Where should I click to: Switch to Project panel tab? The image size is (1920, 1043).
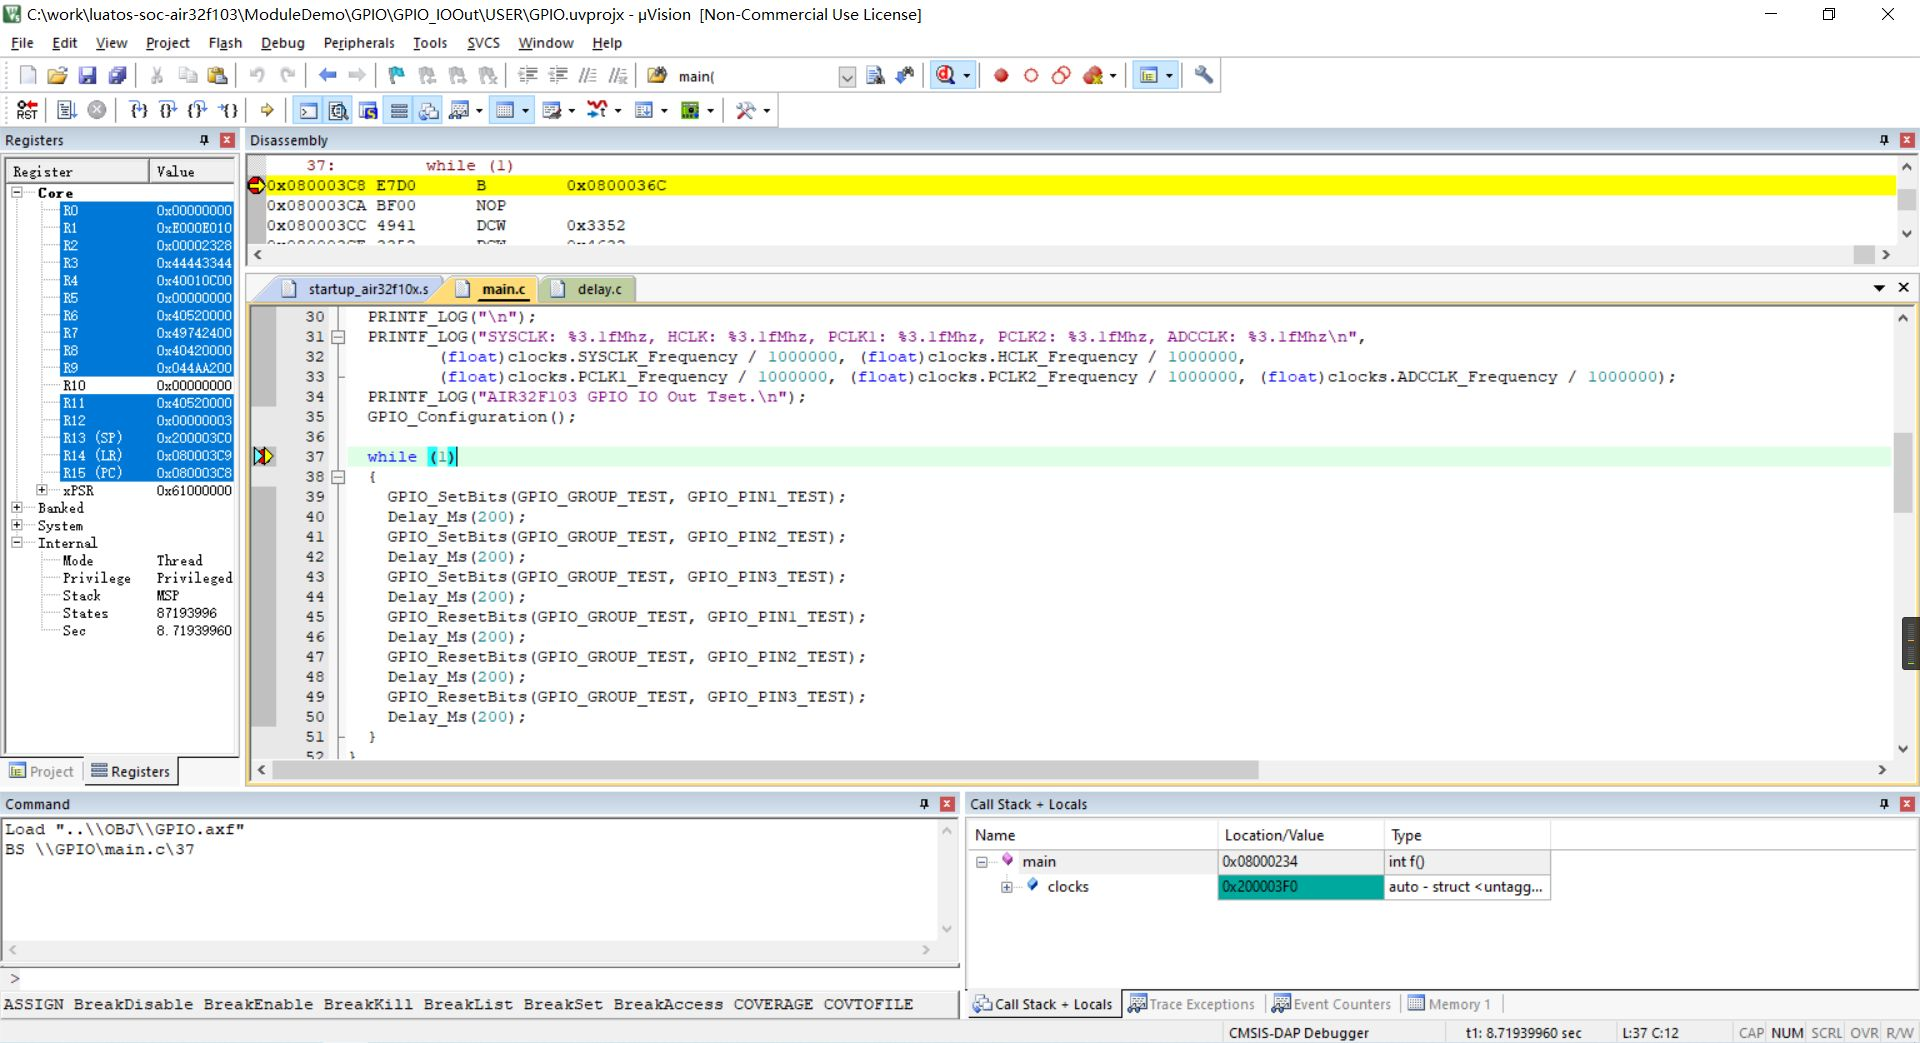pyautogui.click(x=42, y=771)
